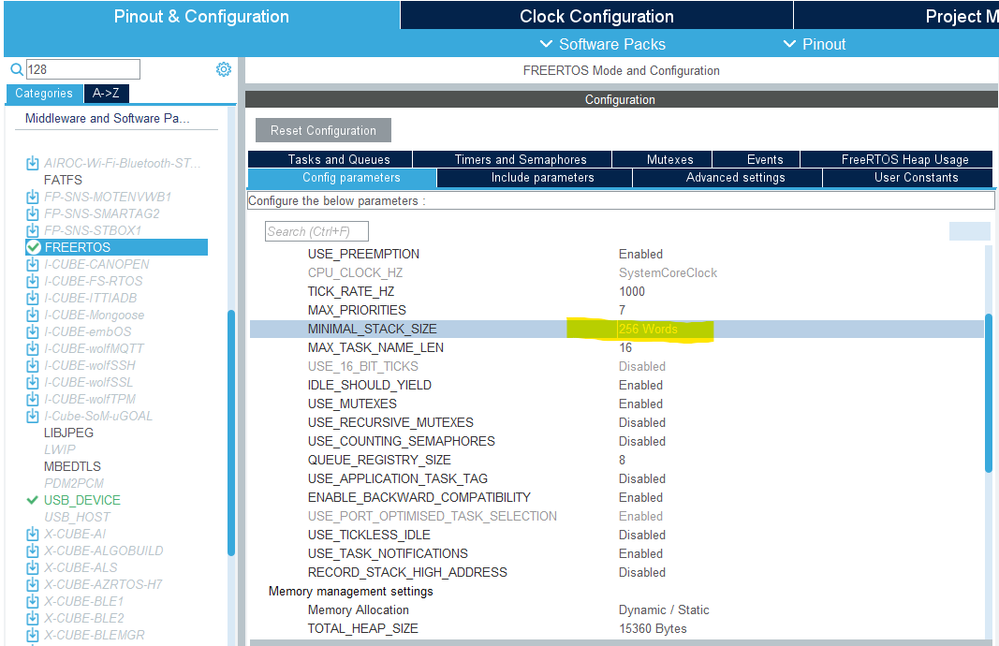
Task: Click download icon beside FP-SNS-SMARTAG2
Action: tap(32, 214)
